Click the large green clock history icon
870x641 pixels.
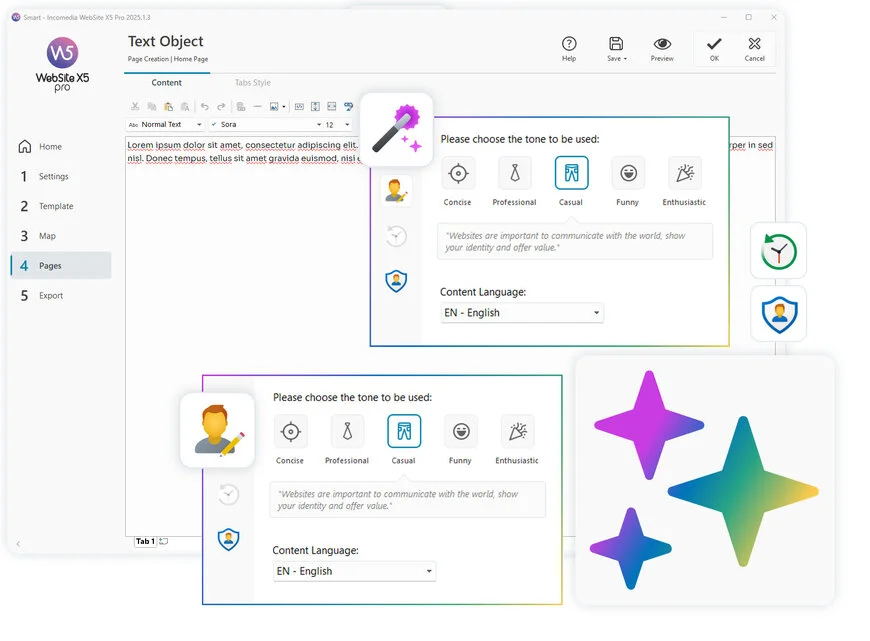778,250
